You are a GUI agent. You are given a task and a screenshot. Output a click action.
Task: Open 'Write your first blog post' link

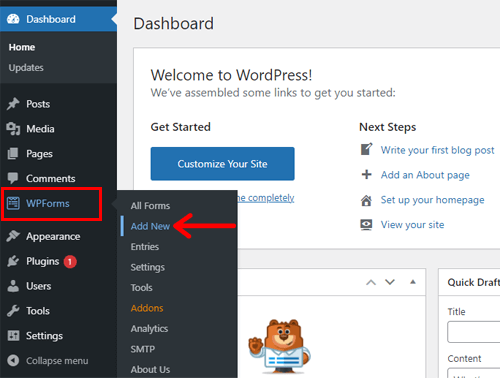[437, 150]
